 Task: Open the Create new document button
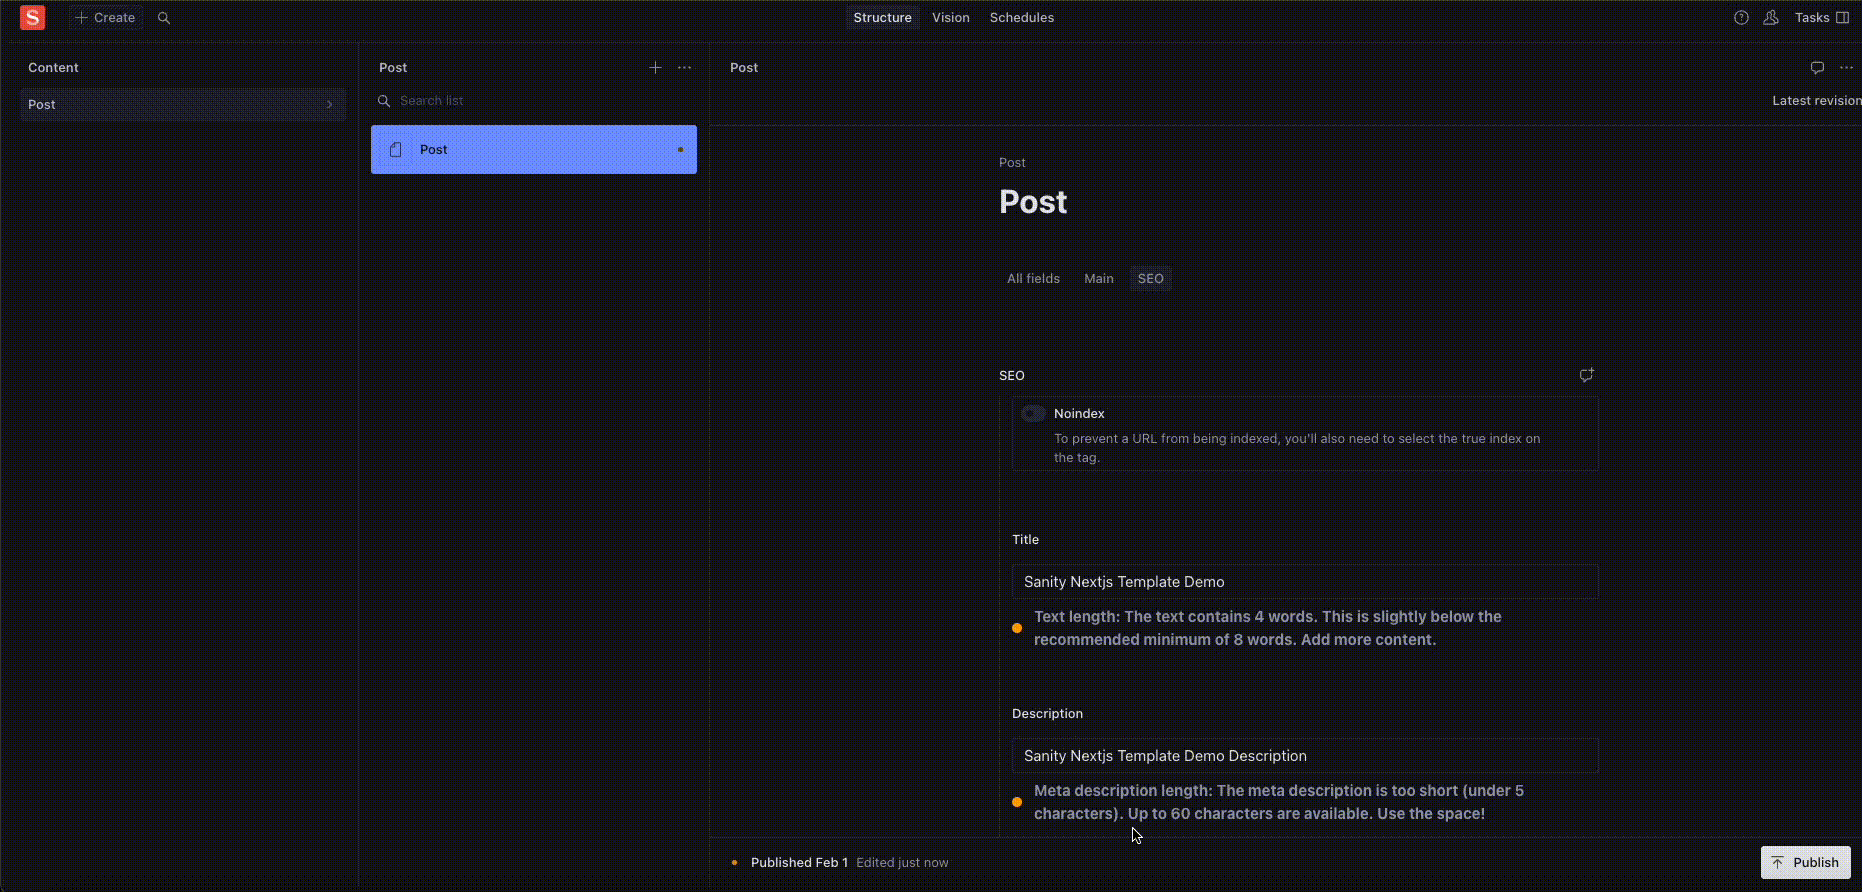(105, 17)
